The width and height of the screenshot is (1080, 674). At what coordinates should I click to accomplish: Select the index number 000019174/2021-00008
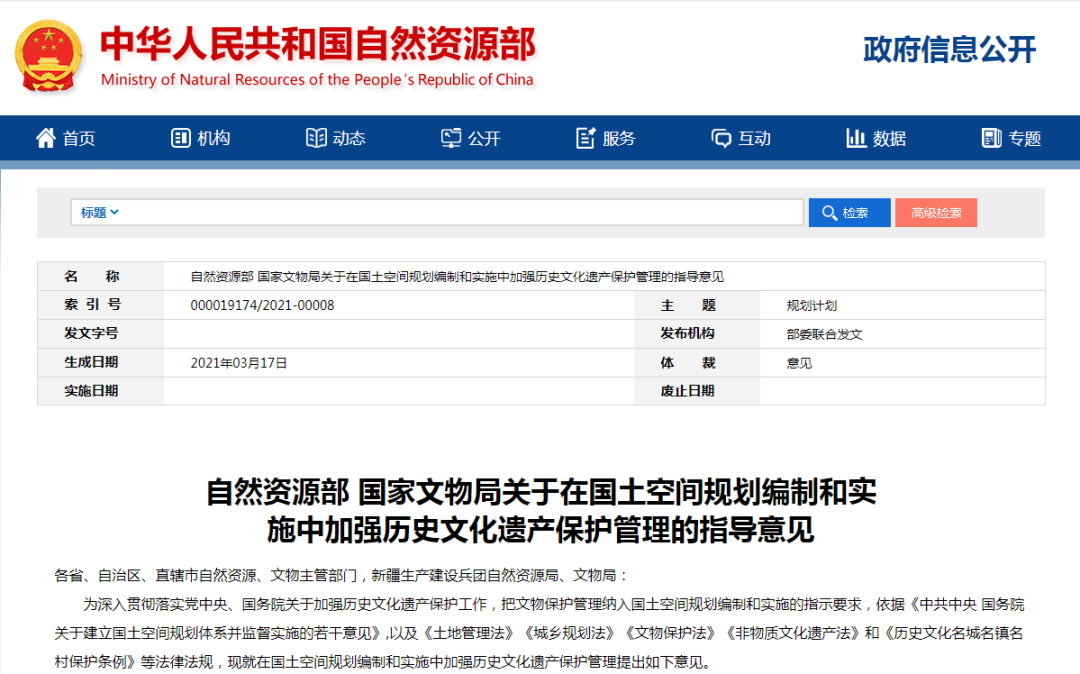(x=262, y=305)
